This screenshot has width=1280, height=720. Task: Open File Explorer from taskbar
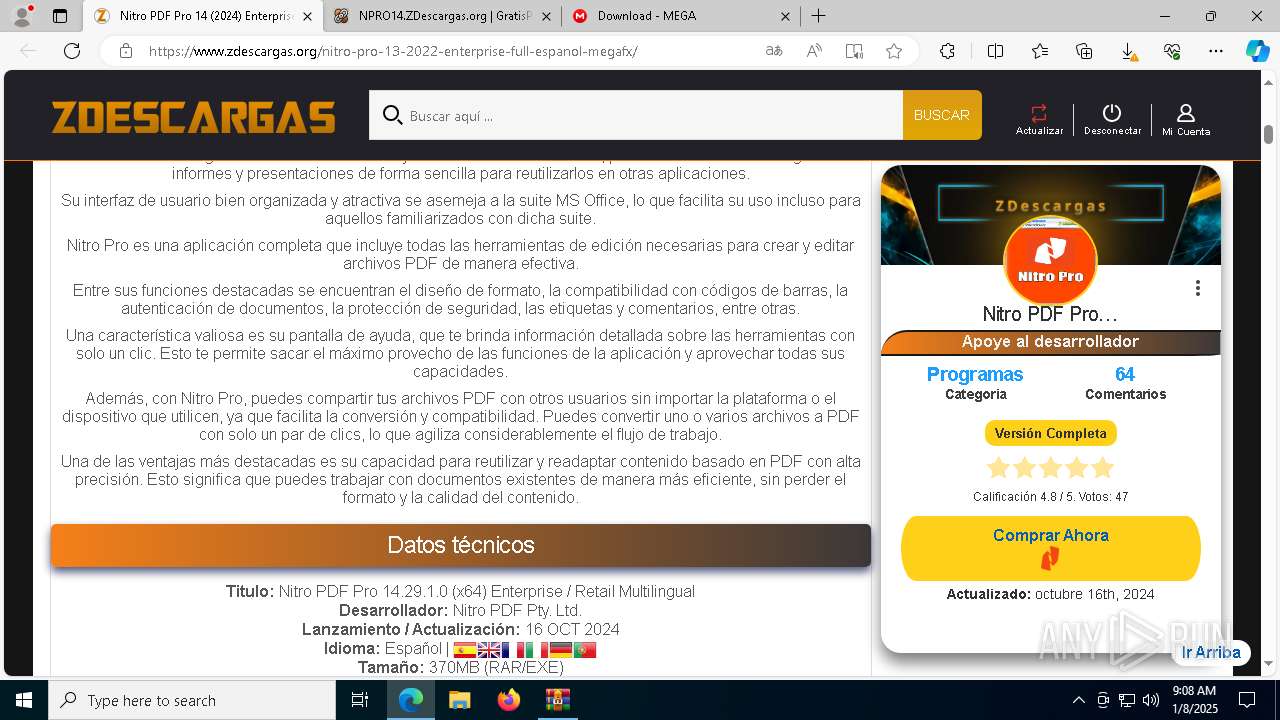coord(459,700)
